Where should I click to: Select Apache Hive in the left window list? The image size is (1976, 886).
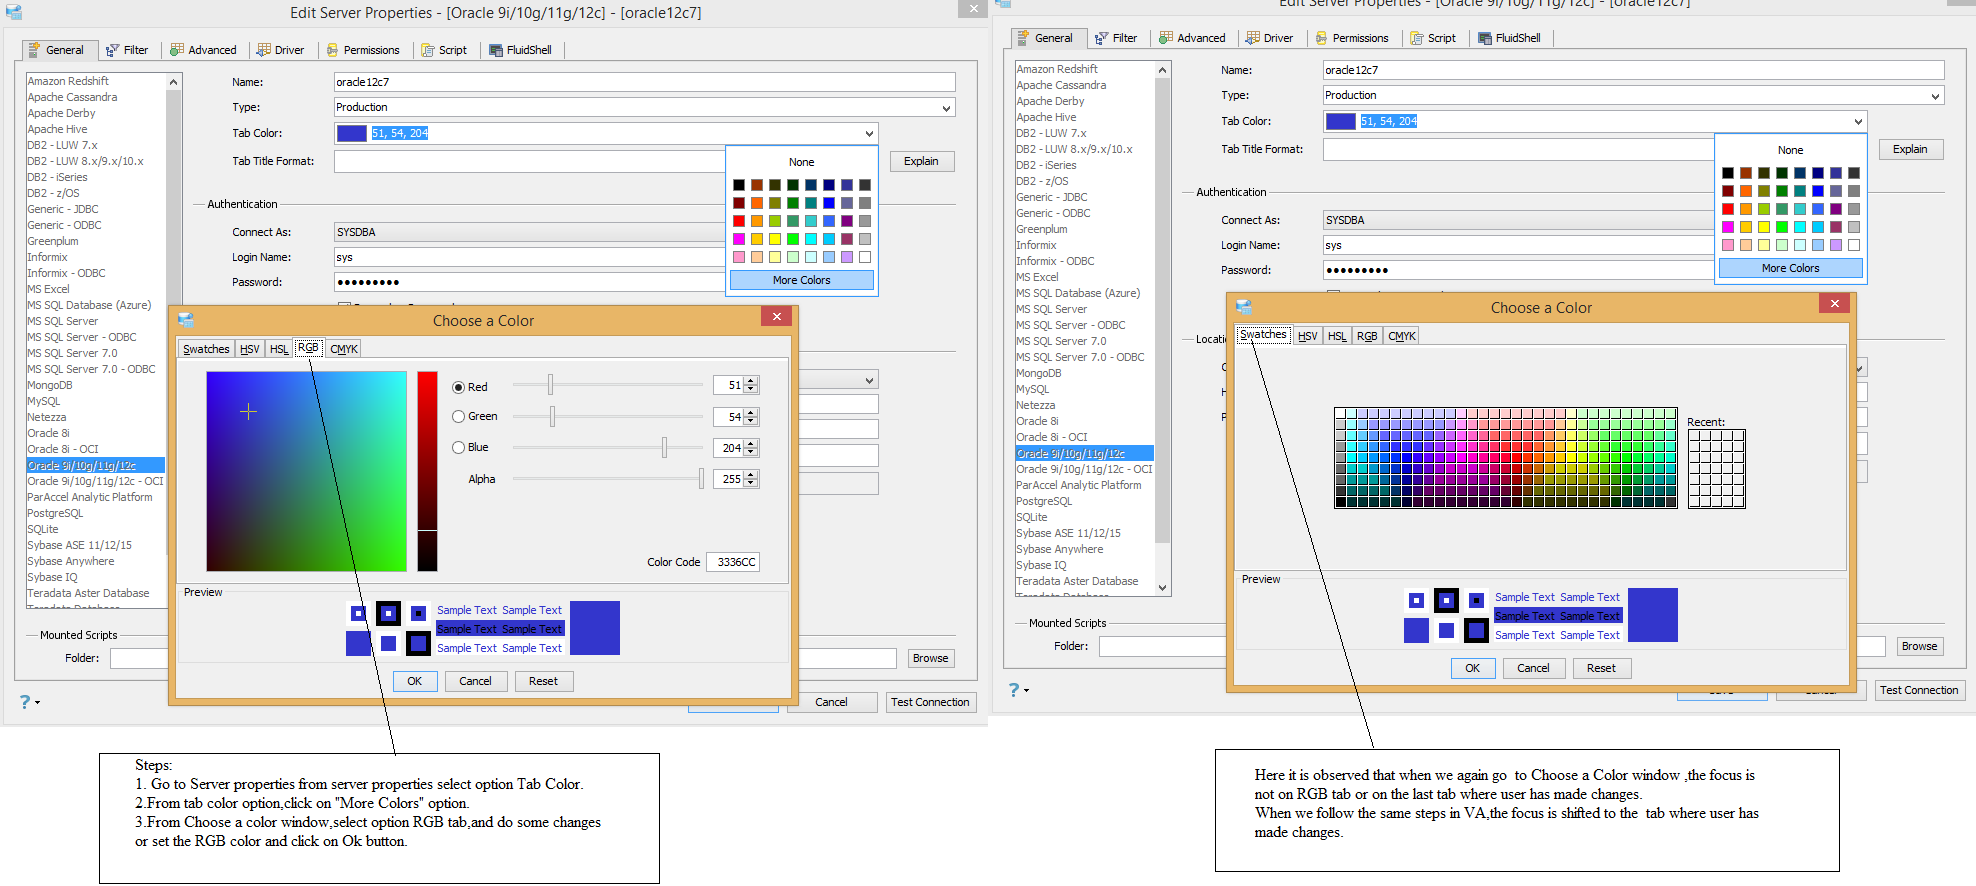pyautogui.click(x=57, y=129)
